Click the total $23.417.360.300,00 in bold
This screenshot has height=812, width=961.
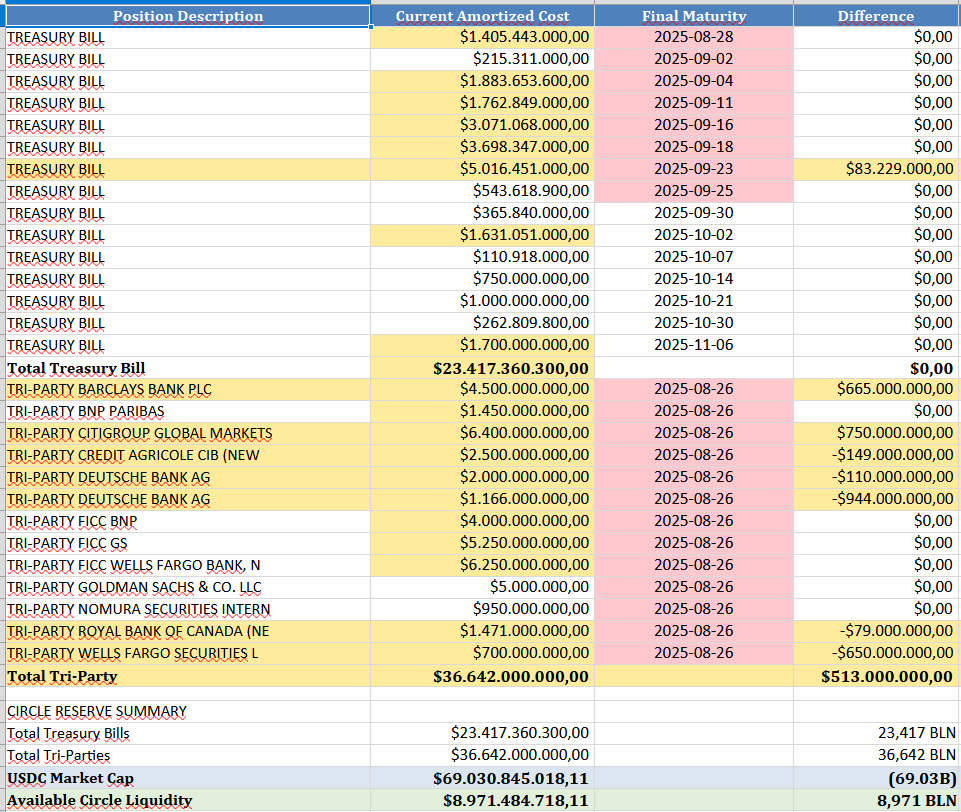coord(482,368)
